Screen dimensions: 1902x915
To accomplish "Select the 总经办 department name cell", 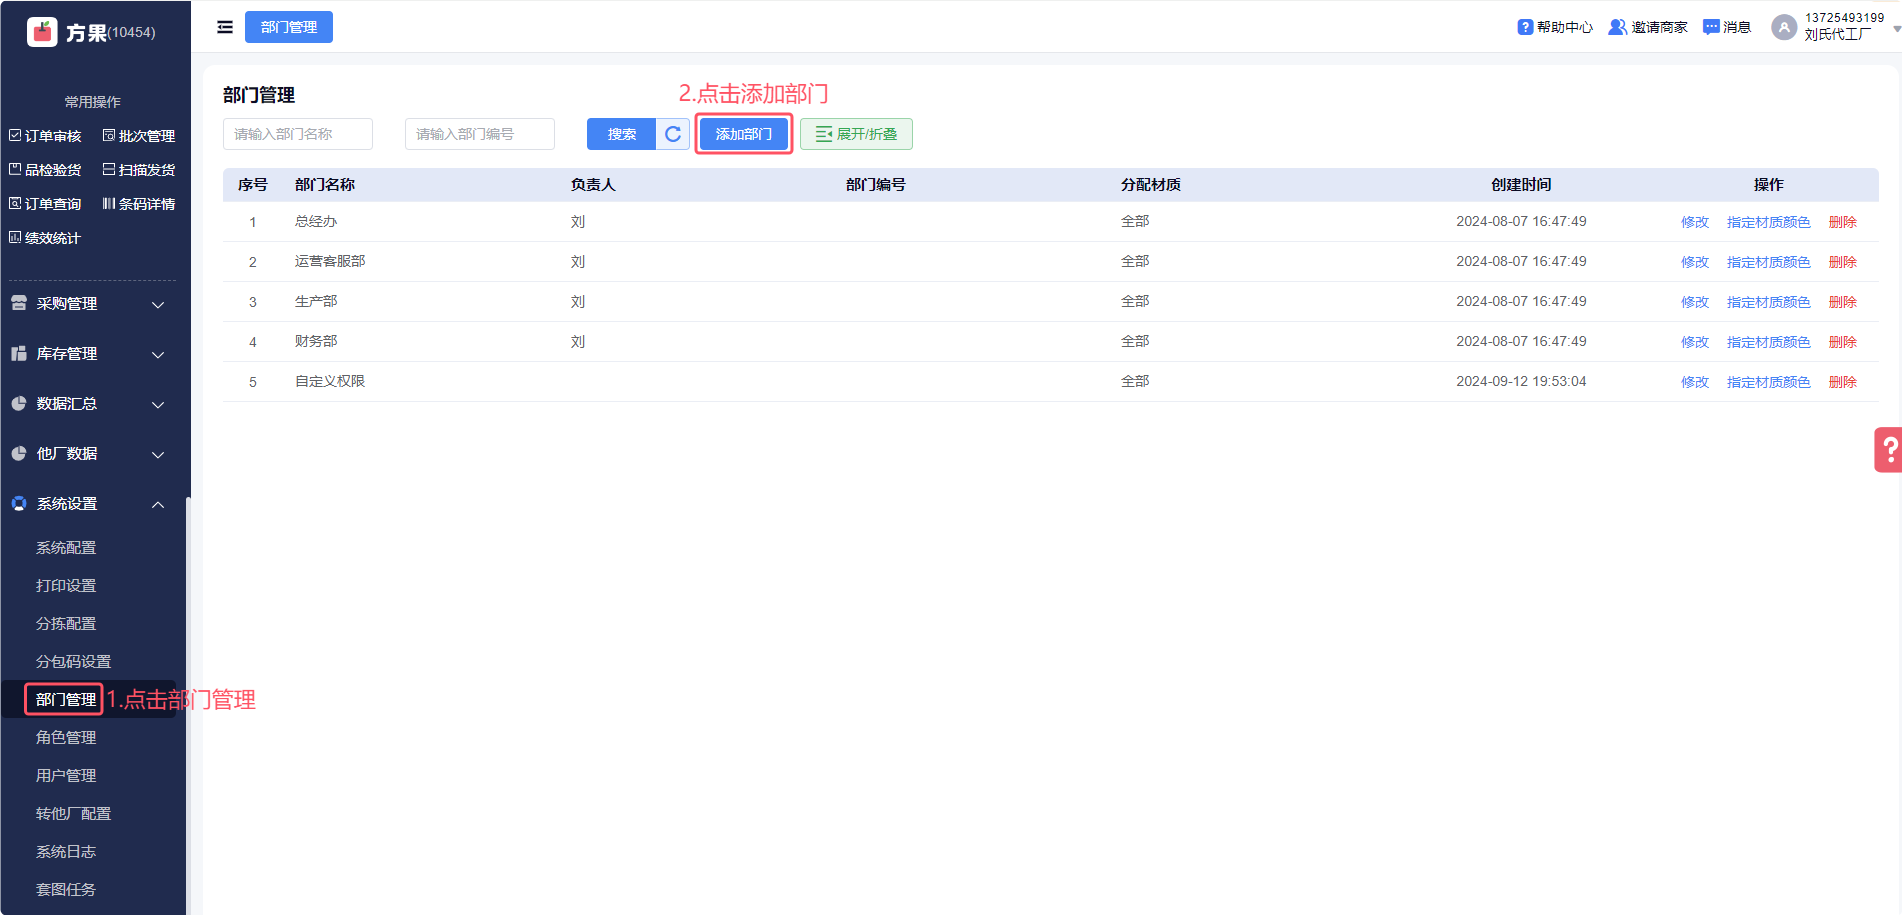I will pos(316,222).
